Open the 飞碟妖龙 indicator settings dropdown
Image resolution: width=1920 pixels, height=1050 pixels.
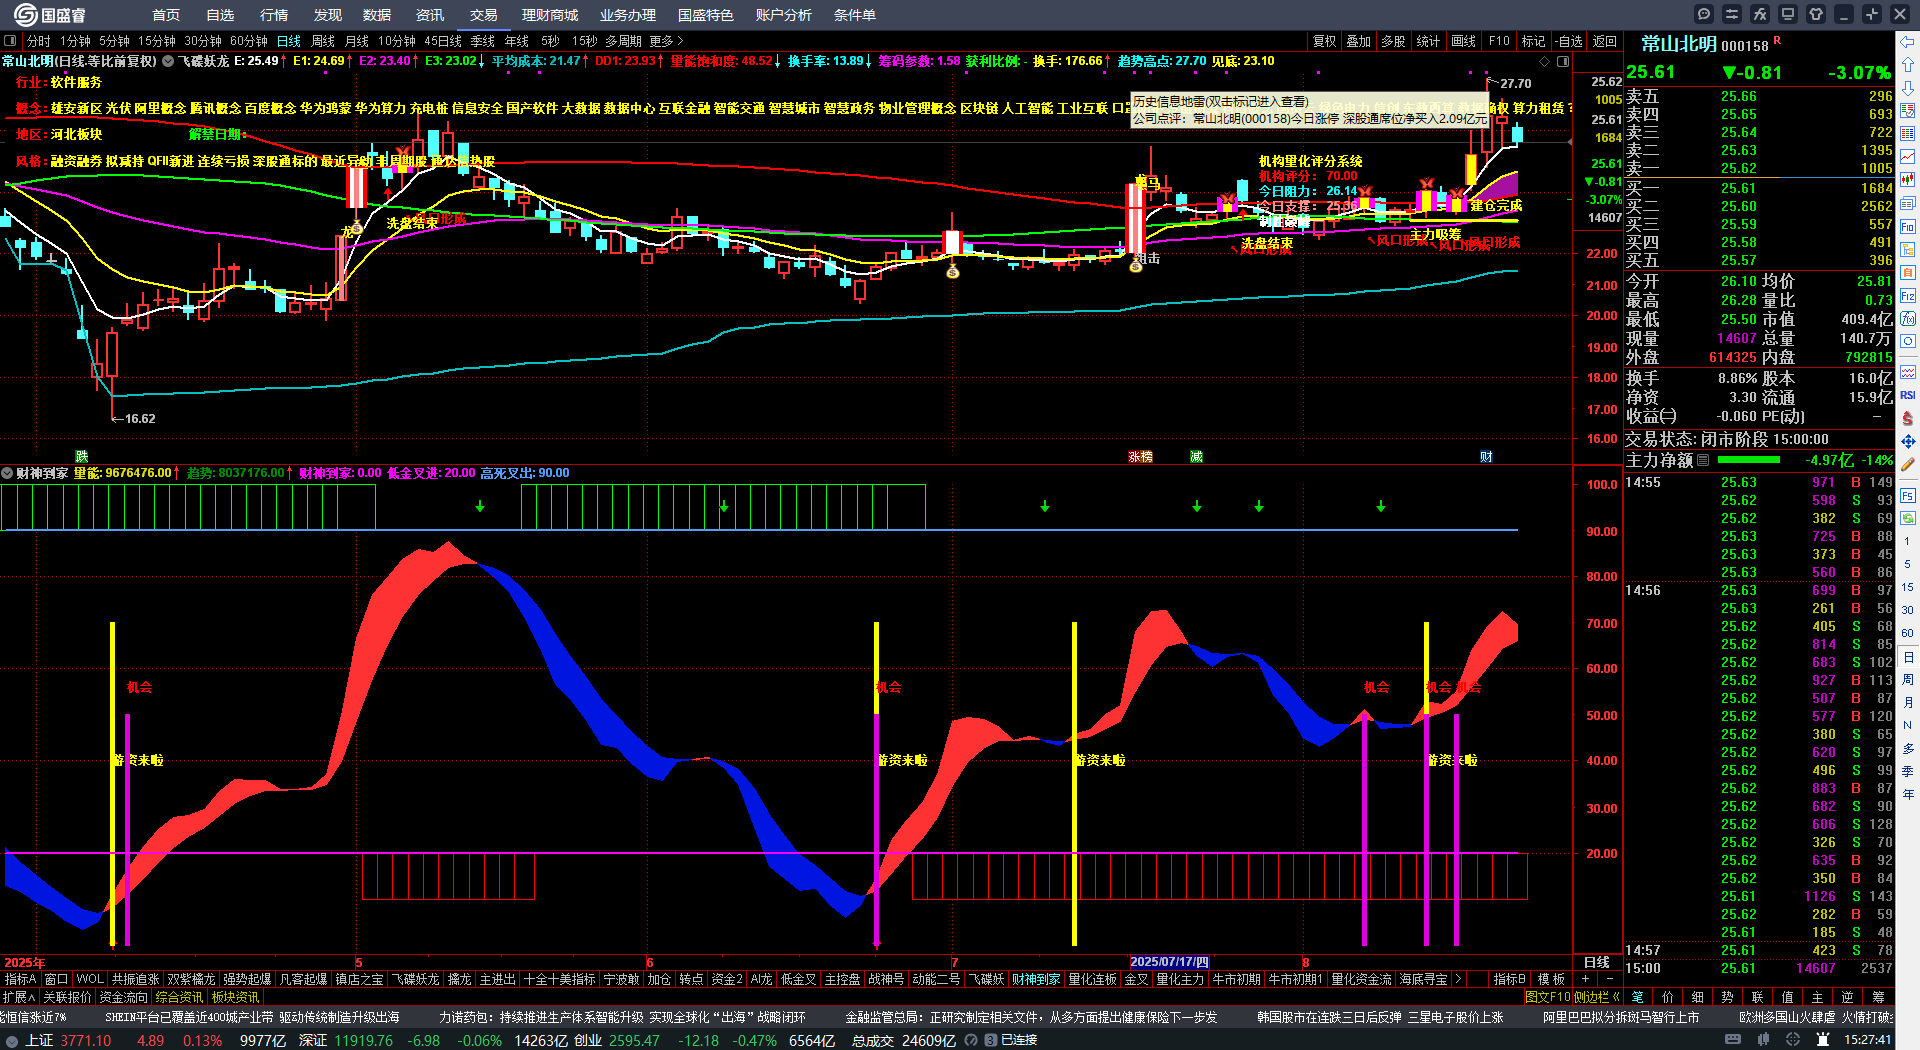[x=168, y=61]
